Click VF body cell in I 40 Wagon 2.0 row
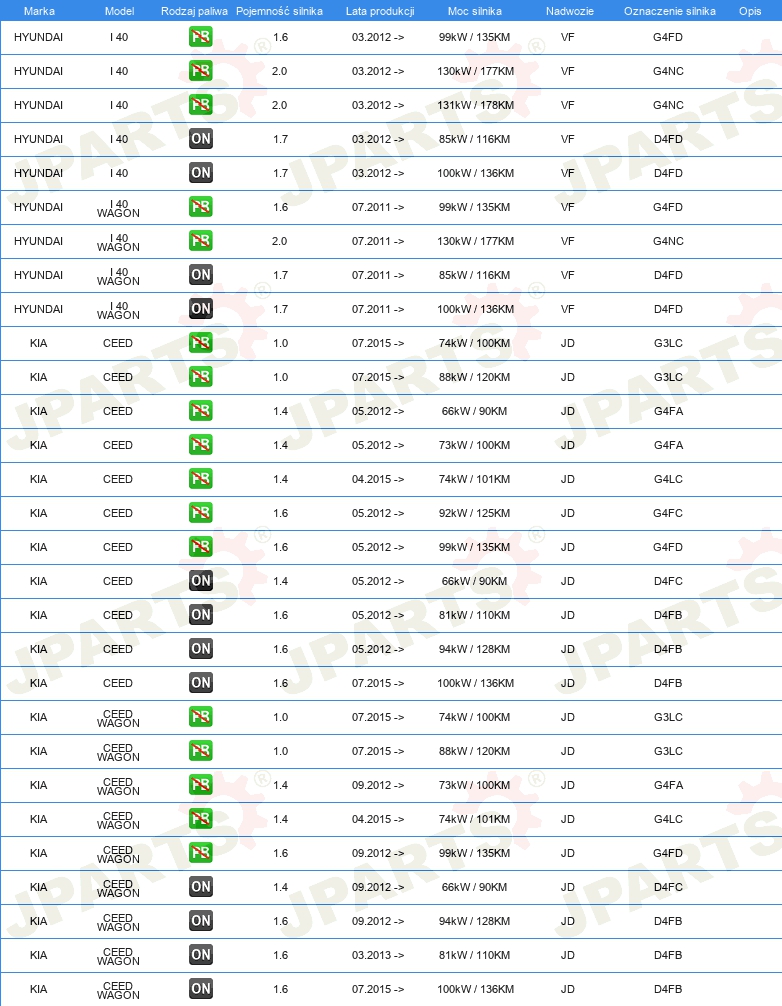782x1006 pixels. (567, 241)
